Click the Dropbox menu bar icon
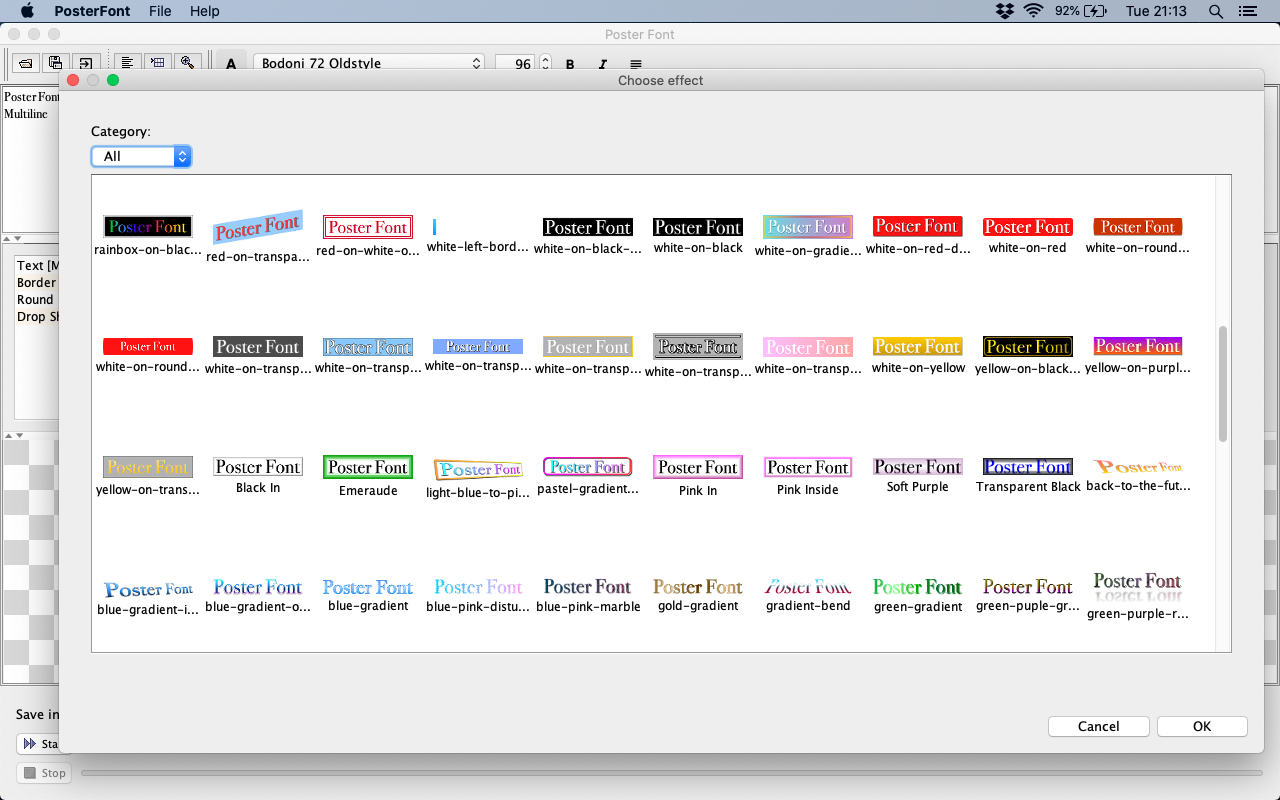 point(1005,11)
